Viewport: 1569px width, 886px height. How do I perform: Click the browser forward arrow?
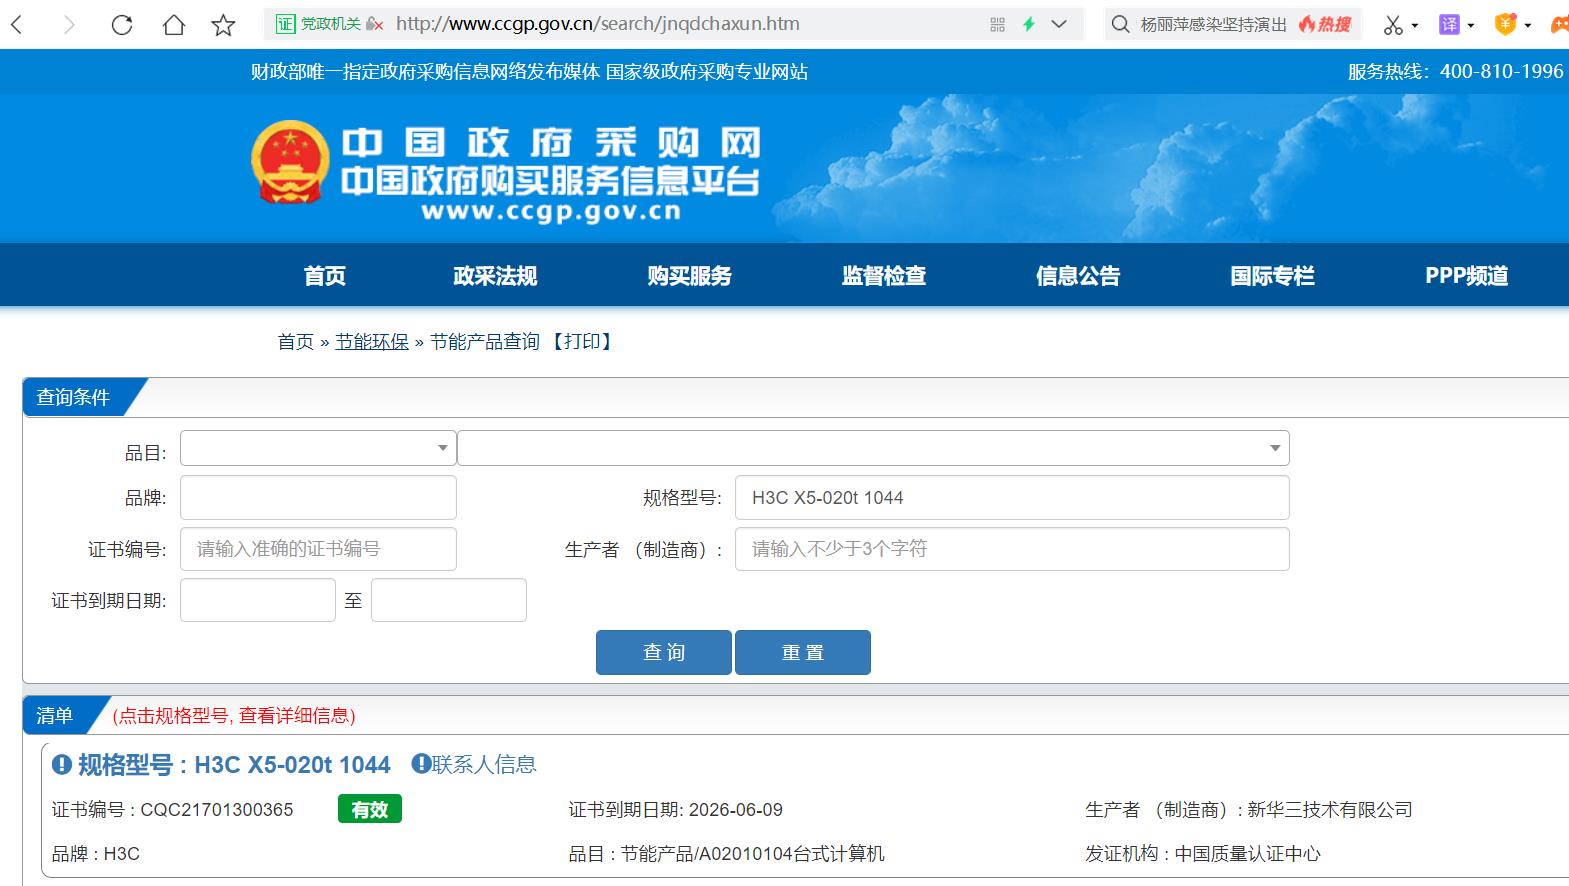coord(69,25)
